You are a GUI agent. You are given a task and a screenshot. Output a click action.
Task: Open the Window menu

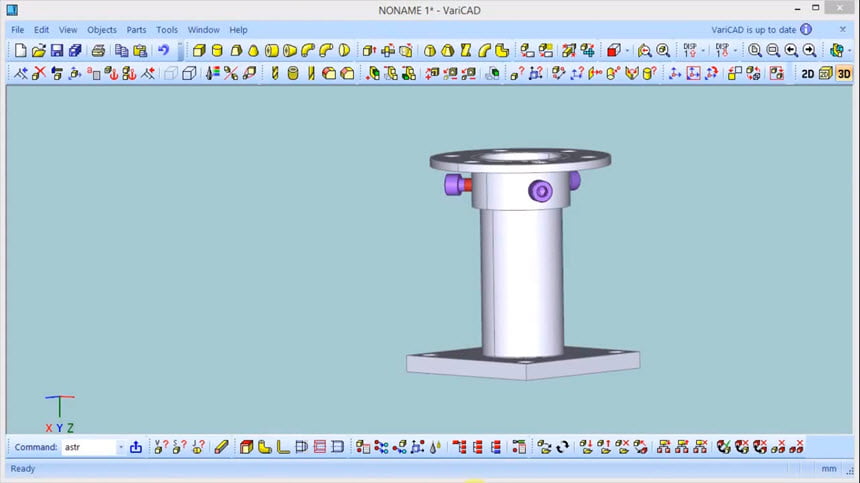[203, 30]
